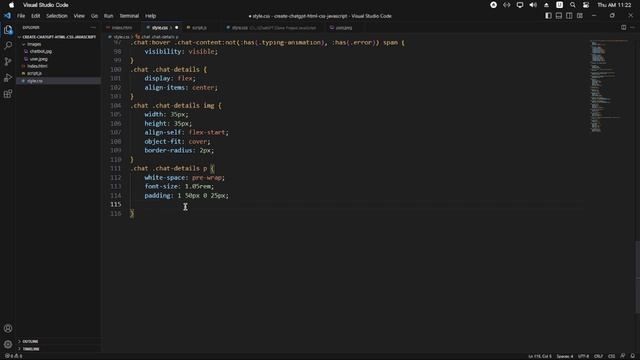Click the CSS language mode status
Screen dimensions: 640x360
pos(612,356)
